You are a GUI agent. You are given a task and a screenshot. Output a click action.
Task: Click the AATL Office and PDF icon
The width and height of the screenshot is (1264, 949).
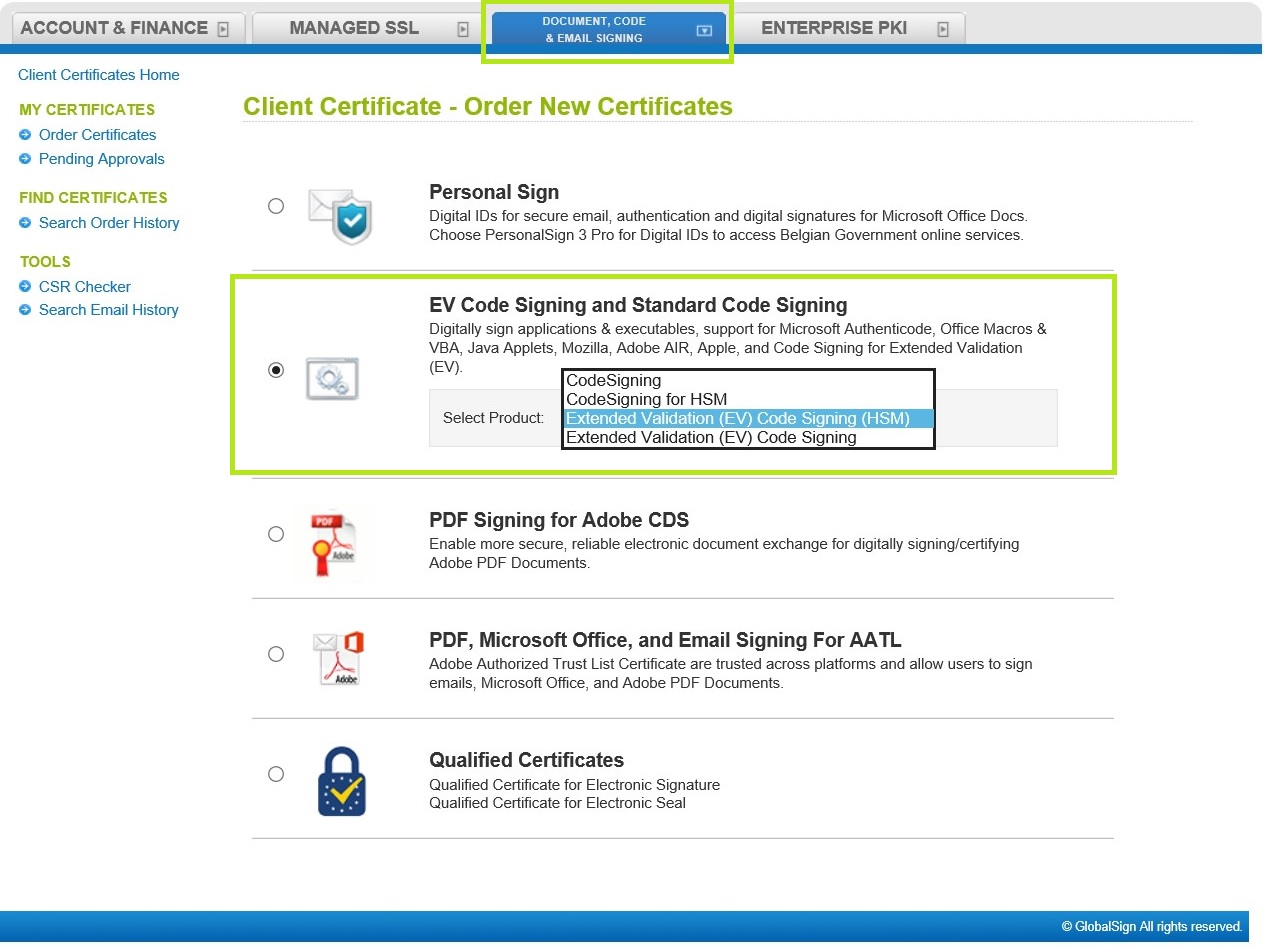click(337, 658)
